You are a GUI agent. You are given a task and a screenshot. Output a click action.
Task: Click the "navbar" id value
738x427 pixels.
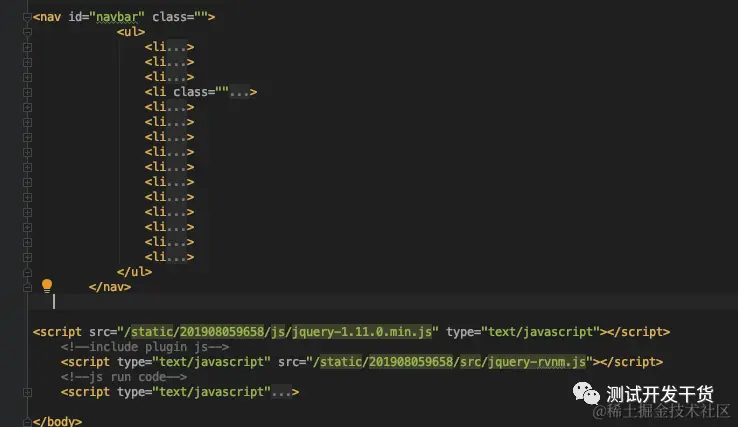[117, 17]
